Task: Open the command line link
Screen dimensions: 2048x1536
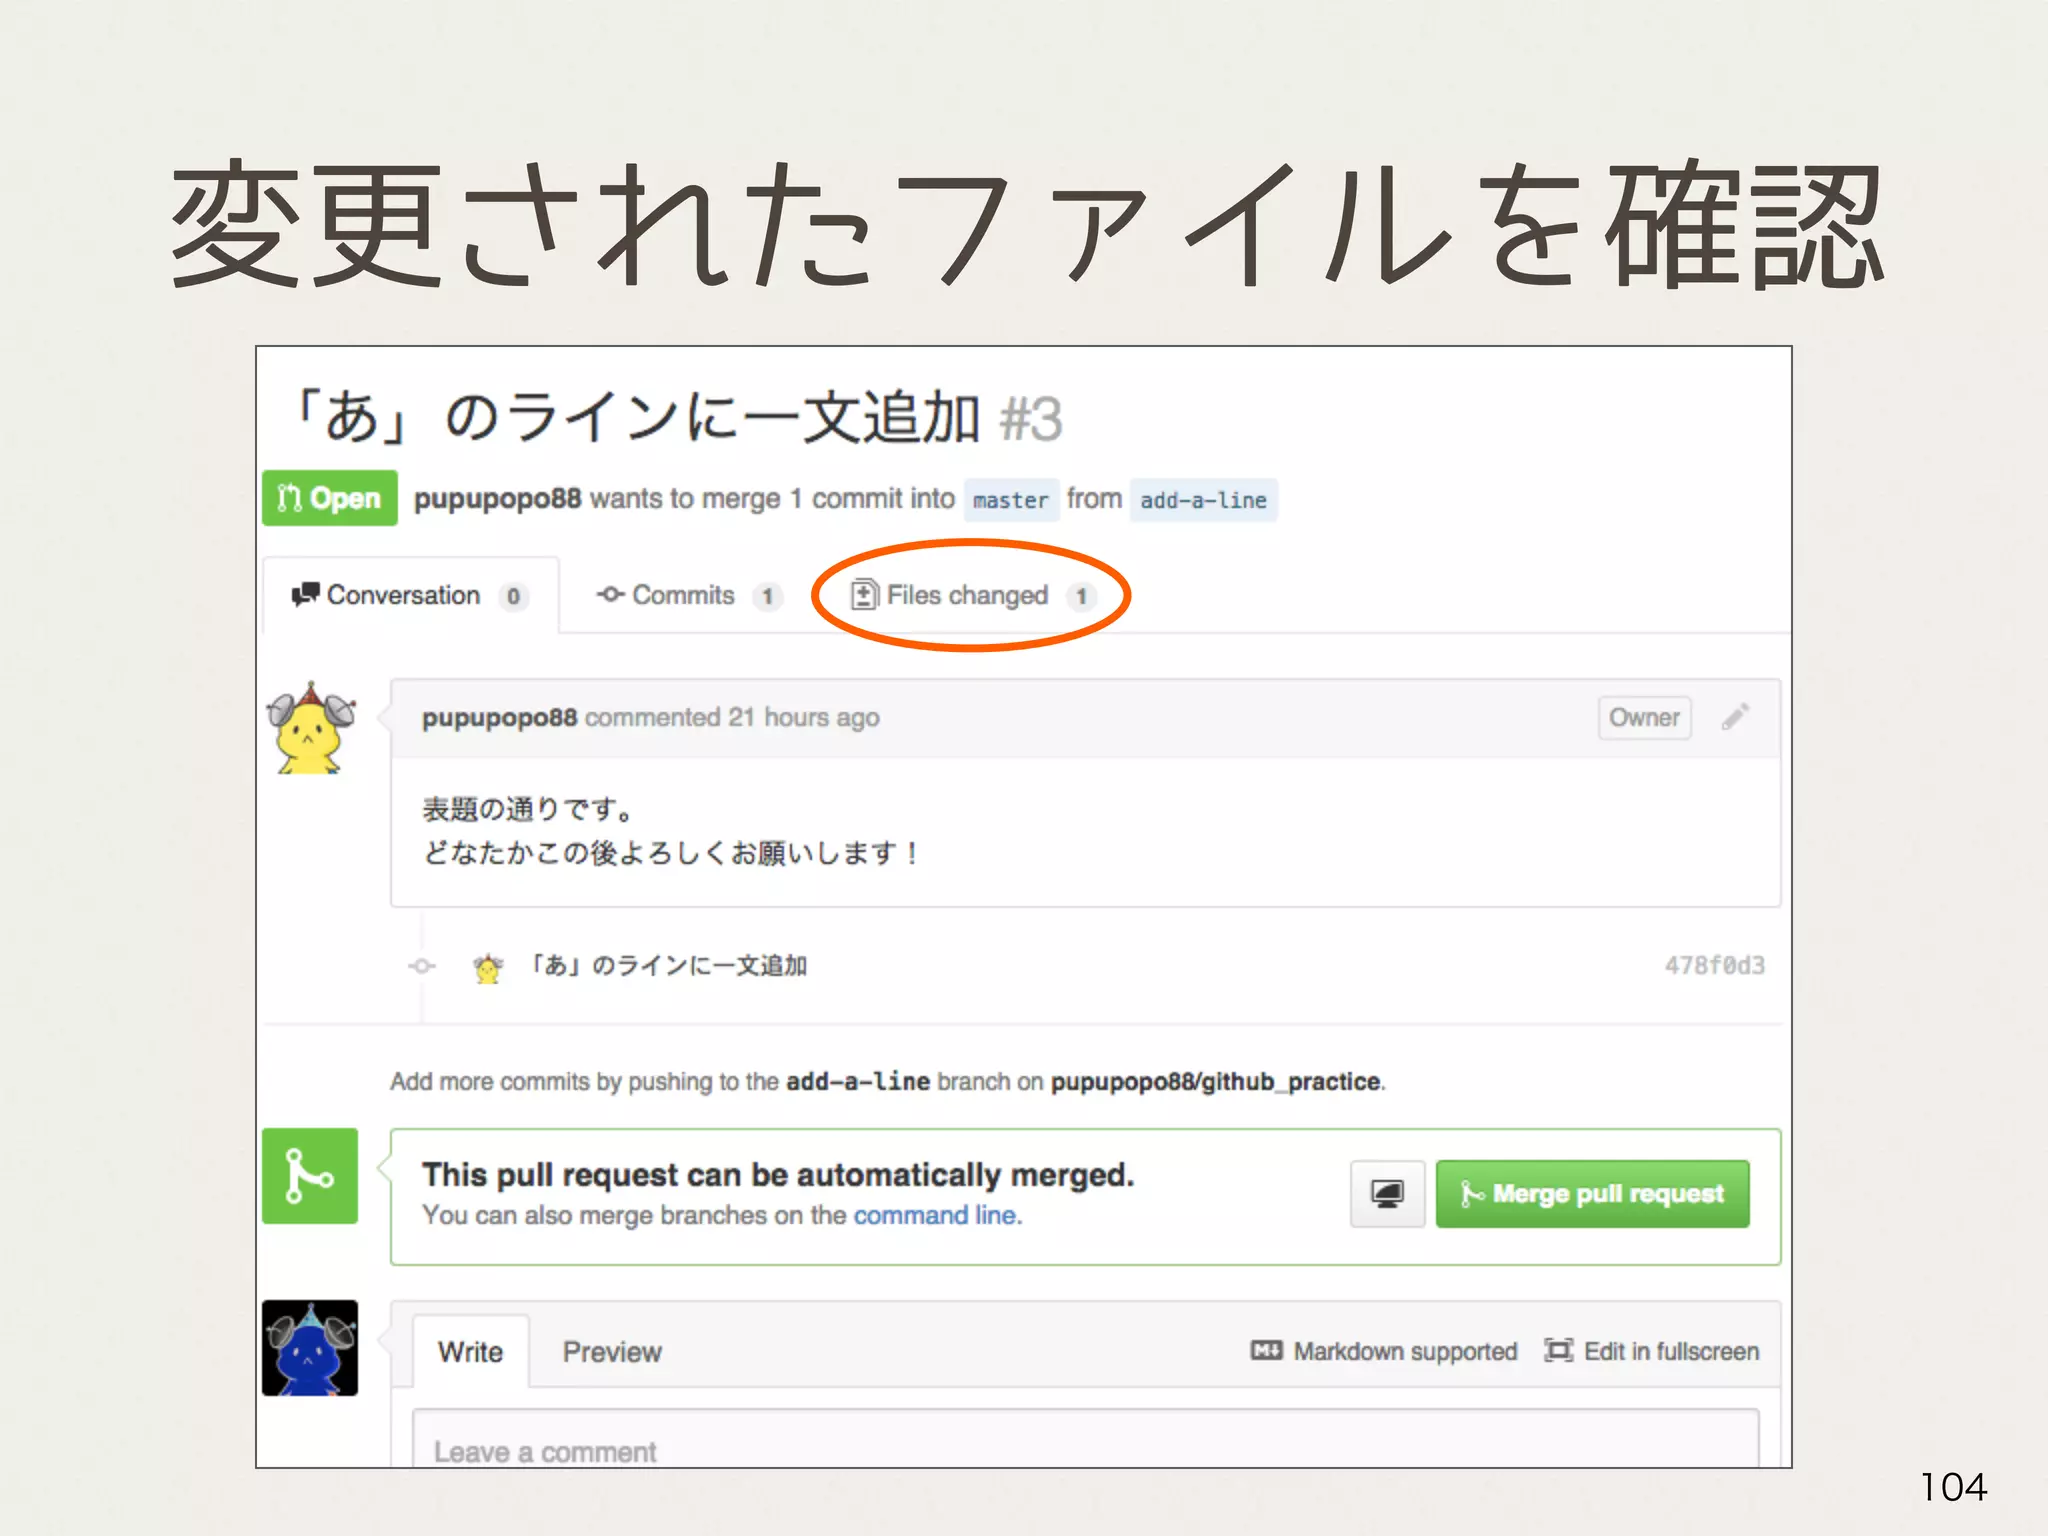Action: coord(936,1216)
